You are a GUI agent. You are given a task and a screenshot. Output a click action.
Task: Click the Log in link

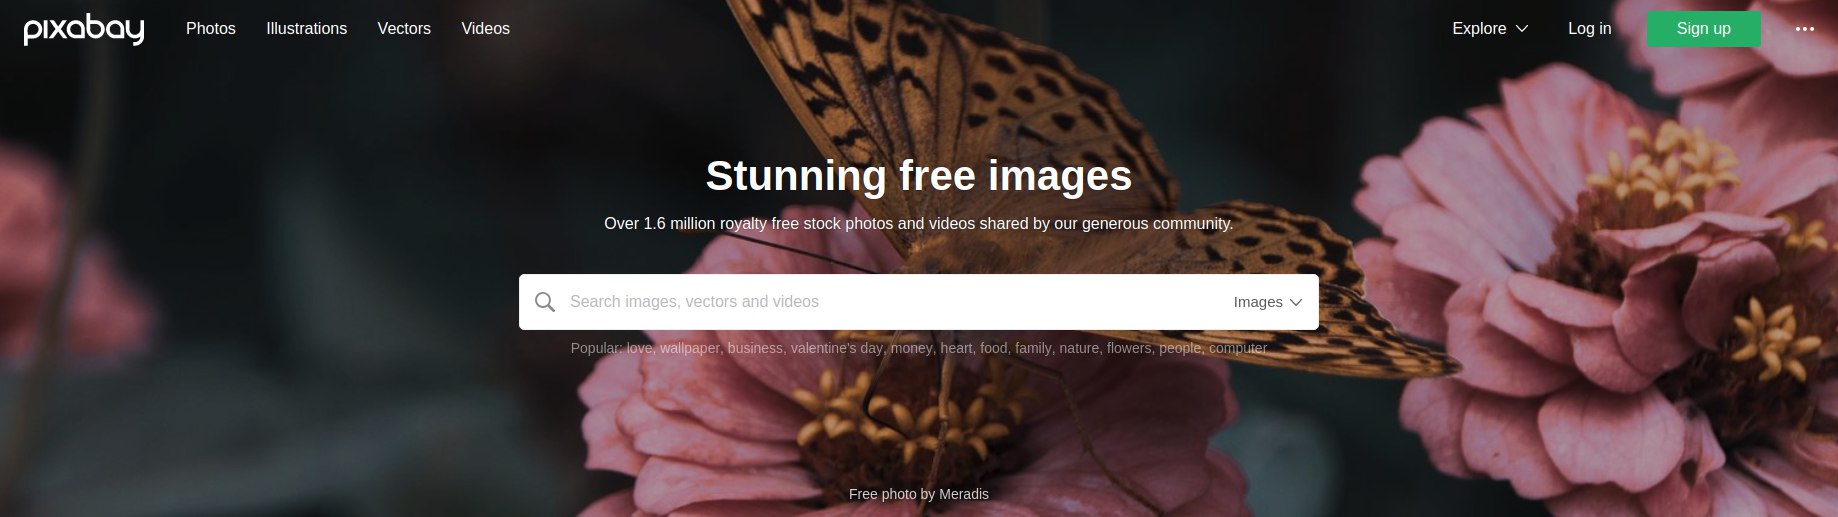pyautogui.click(x=1589, y=29)
